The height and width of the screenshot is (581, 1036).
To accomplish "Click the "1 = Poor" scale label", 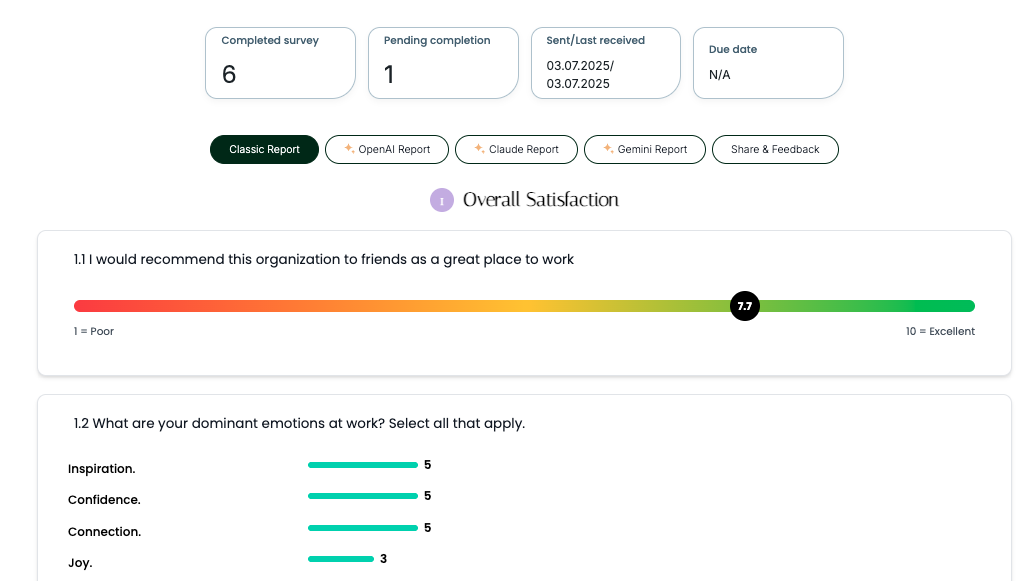I will pyautogui.click(x=94, y=331).
